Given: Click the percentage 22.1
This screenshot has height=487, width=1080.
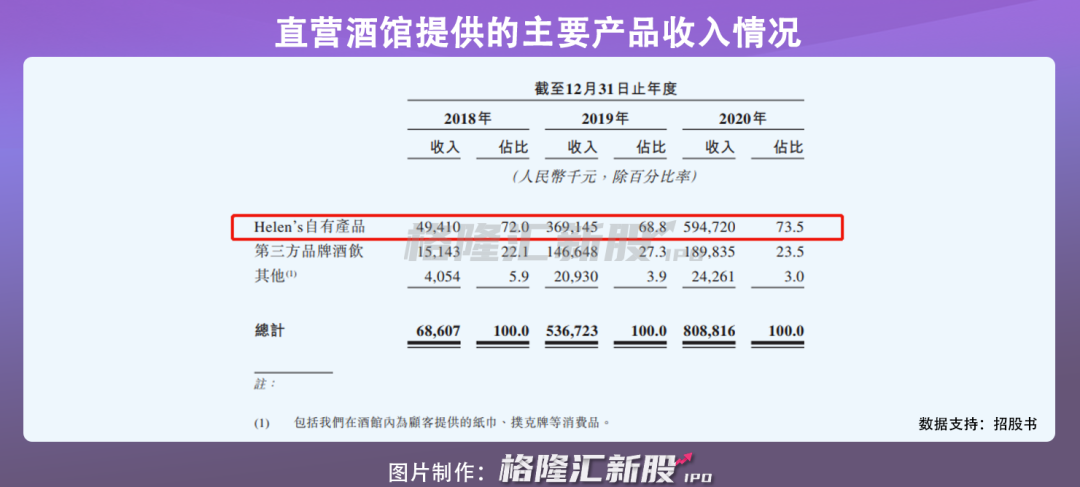Looking at the screenshot, I should 515,252.
